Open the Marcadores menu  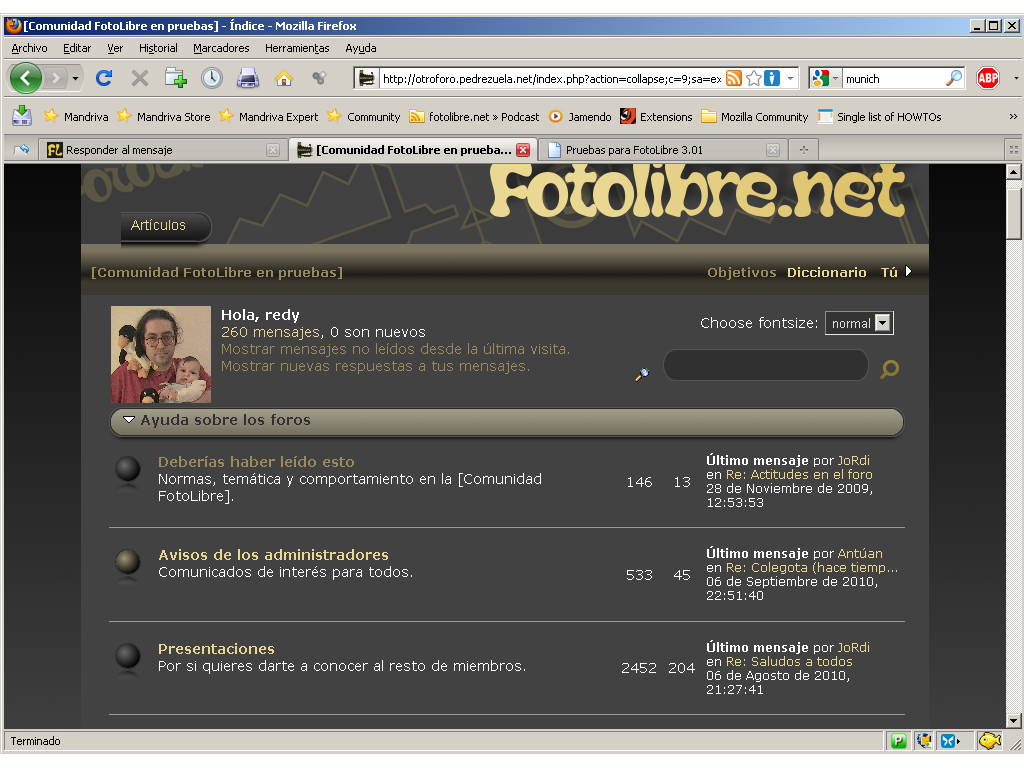221,48
